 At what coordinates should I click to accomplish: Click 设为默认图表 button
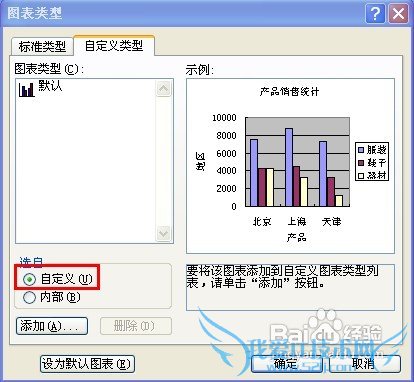pos(87,364)
